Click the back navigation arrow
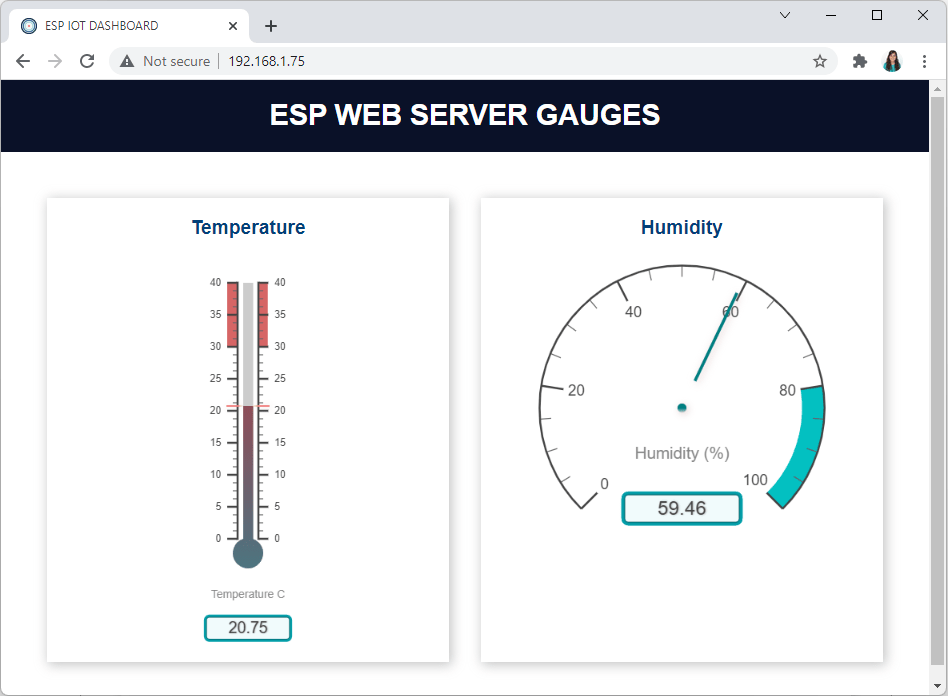This screenshot has height=696, width=948. 23,61
